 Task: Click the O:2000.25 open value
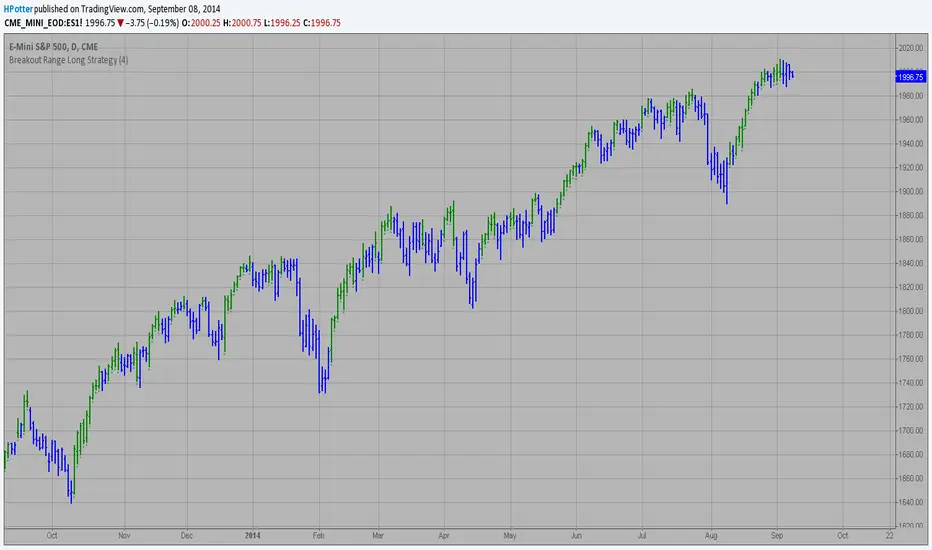(x=201, y=23)
